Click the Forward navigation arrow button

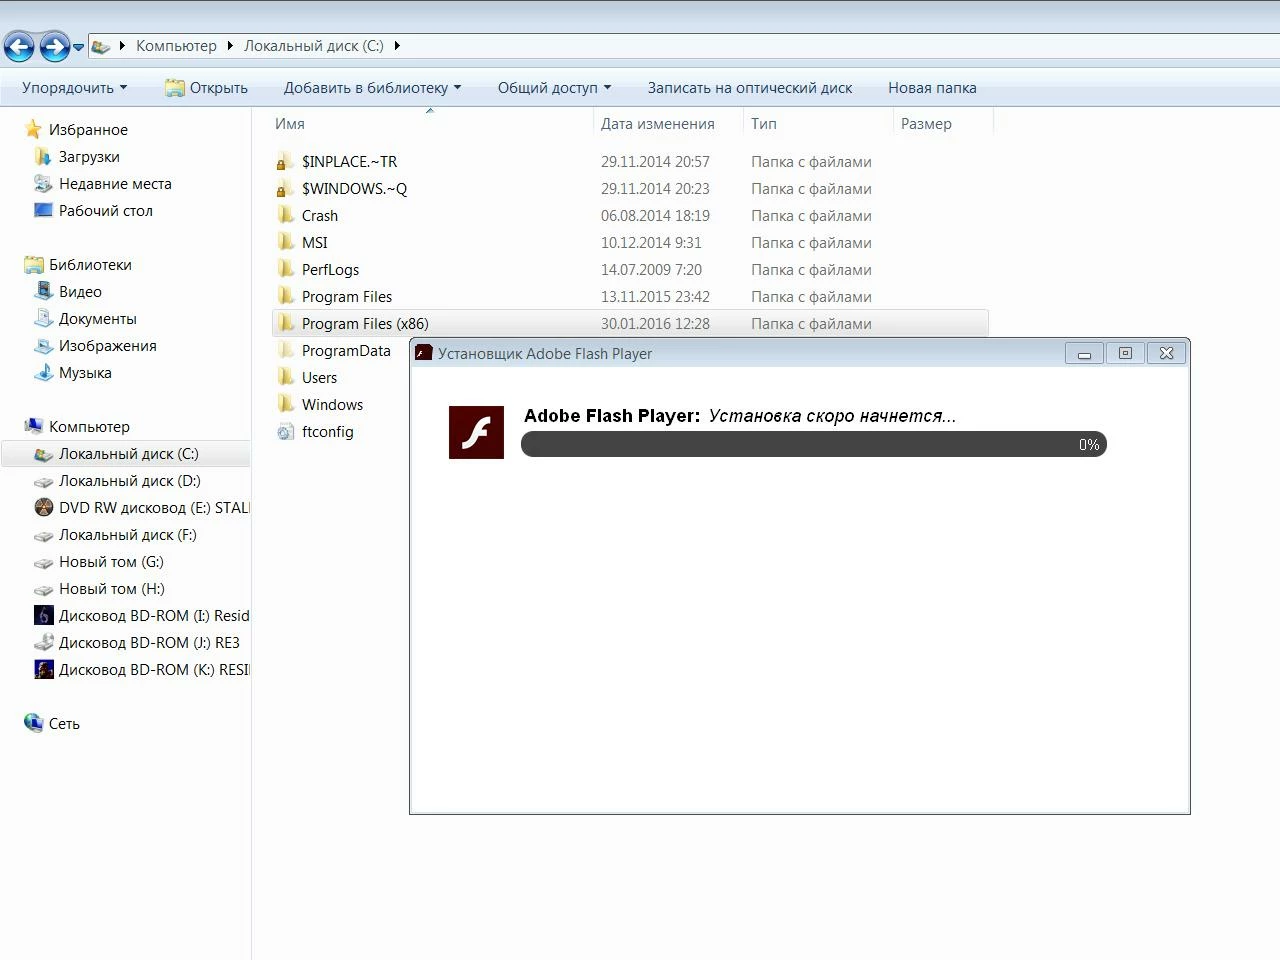tap(54, 46)
